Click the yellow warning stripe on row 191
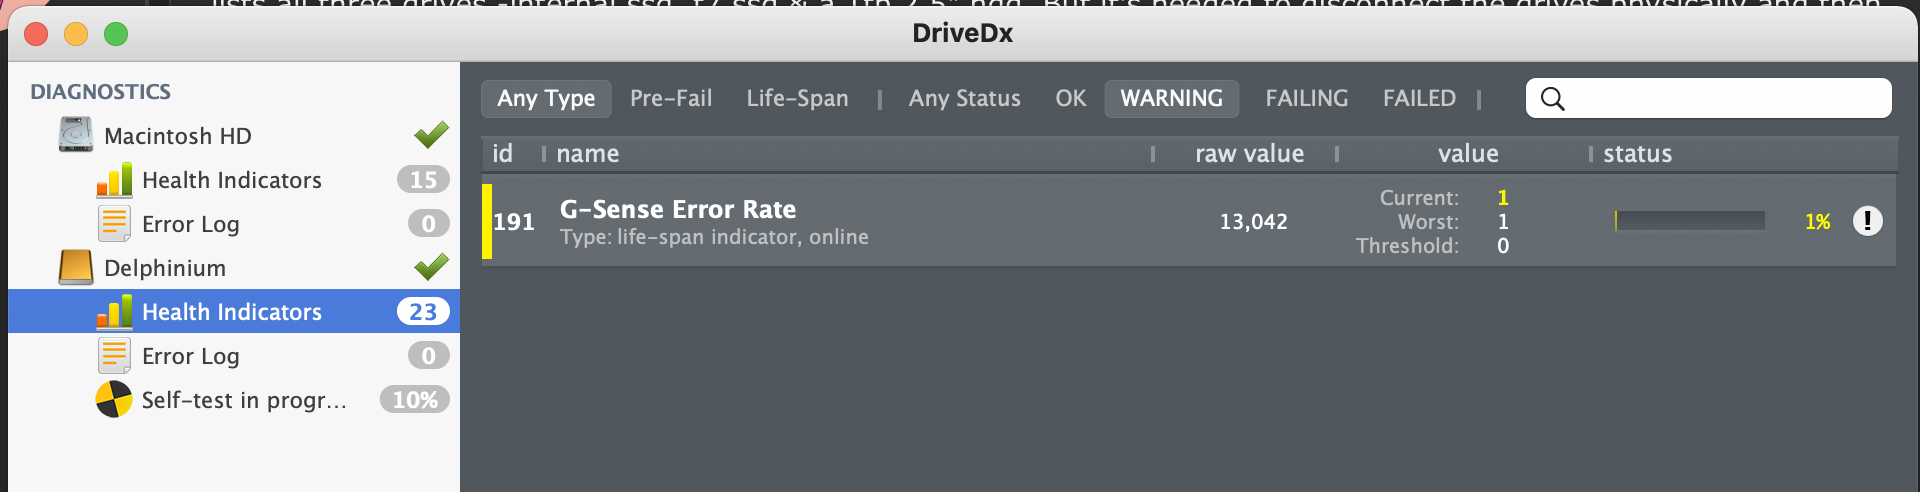Screen dimensions: 1920x492 (x=487, y=221)
